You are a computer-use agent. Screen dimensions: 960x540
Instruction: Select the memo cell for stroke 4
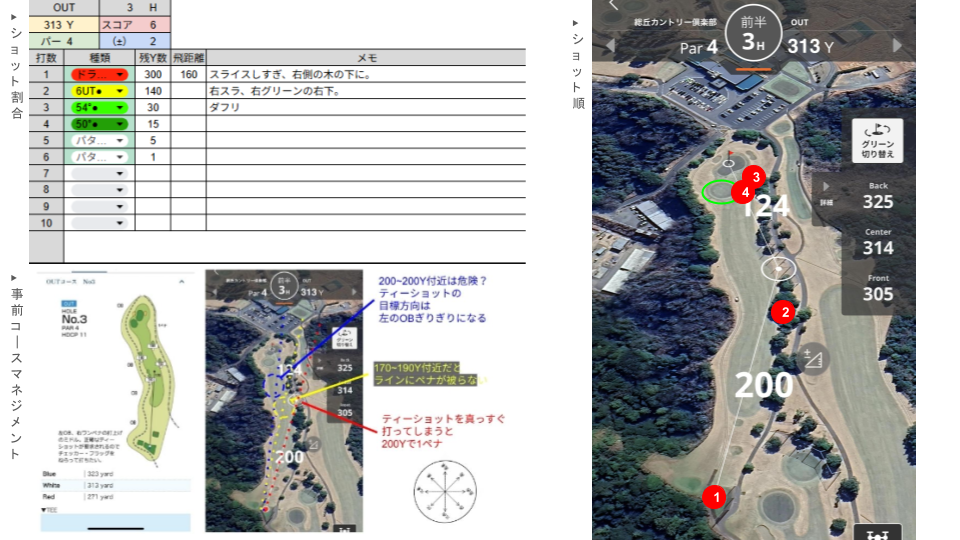tap(365, 124)
